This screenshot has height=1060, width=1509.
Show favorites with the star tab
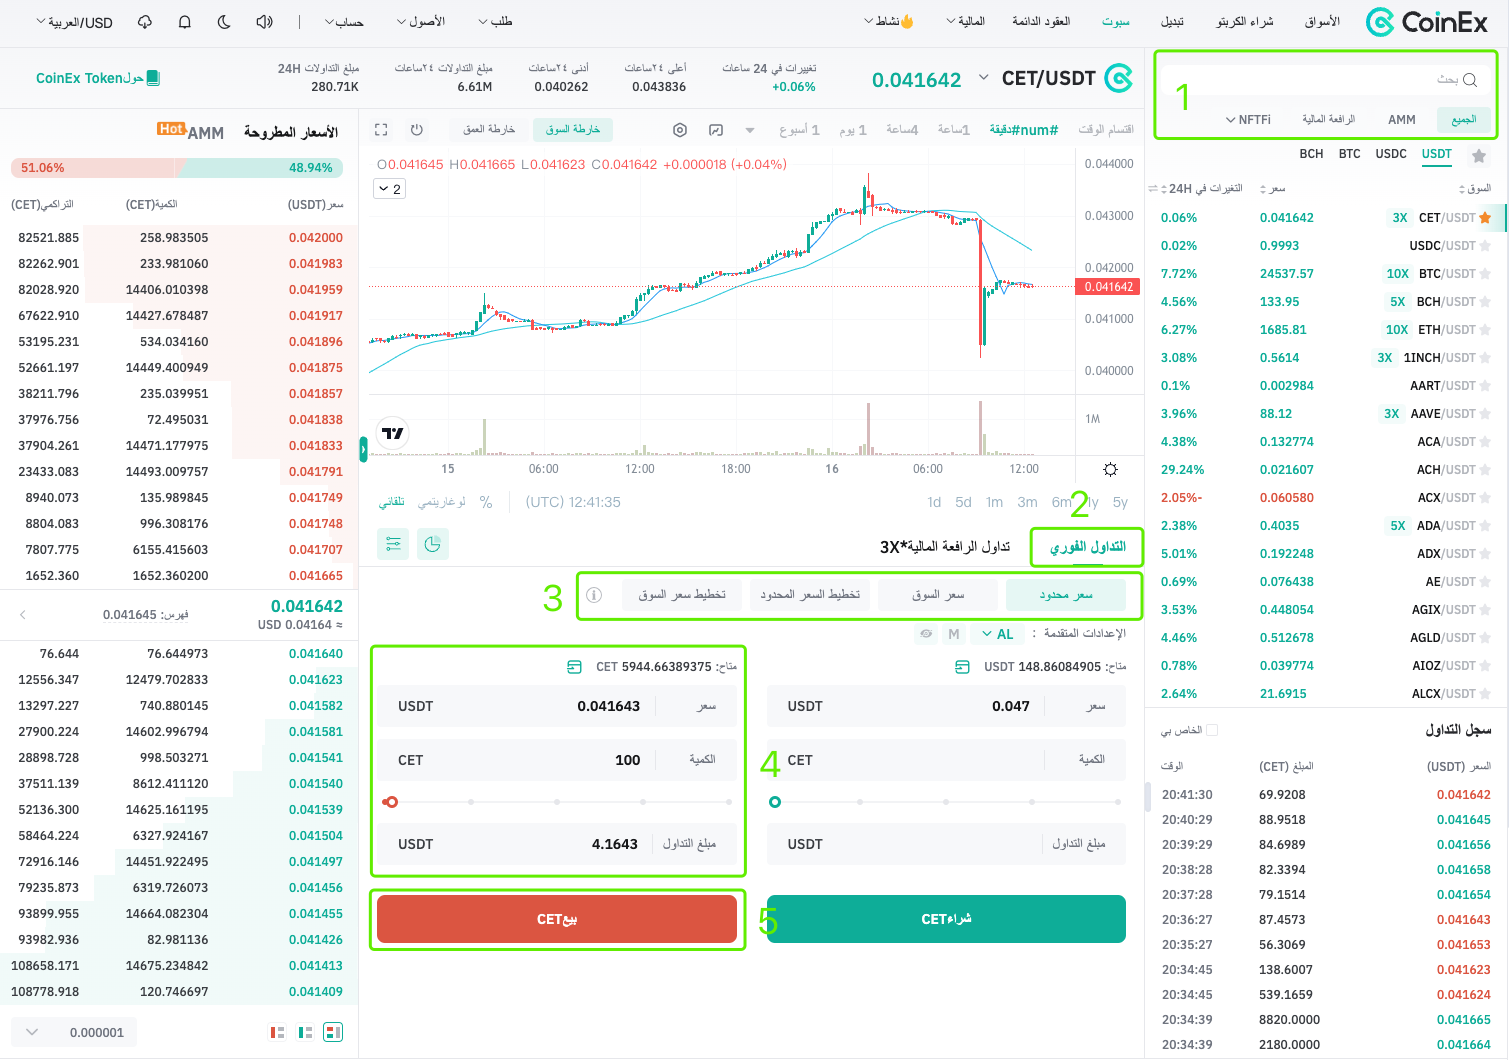point(1479,155)
